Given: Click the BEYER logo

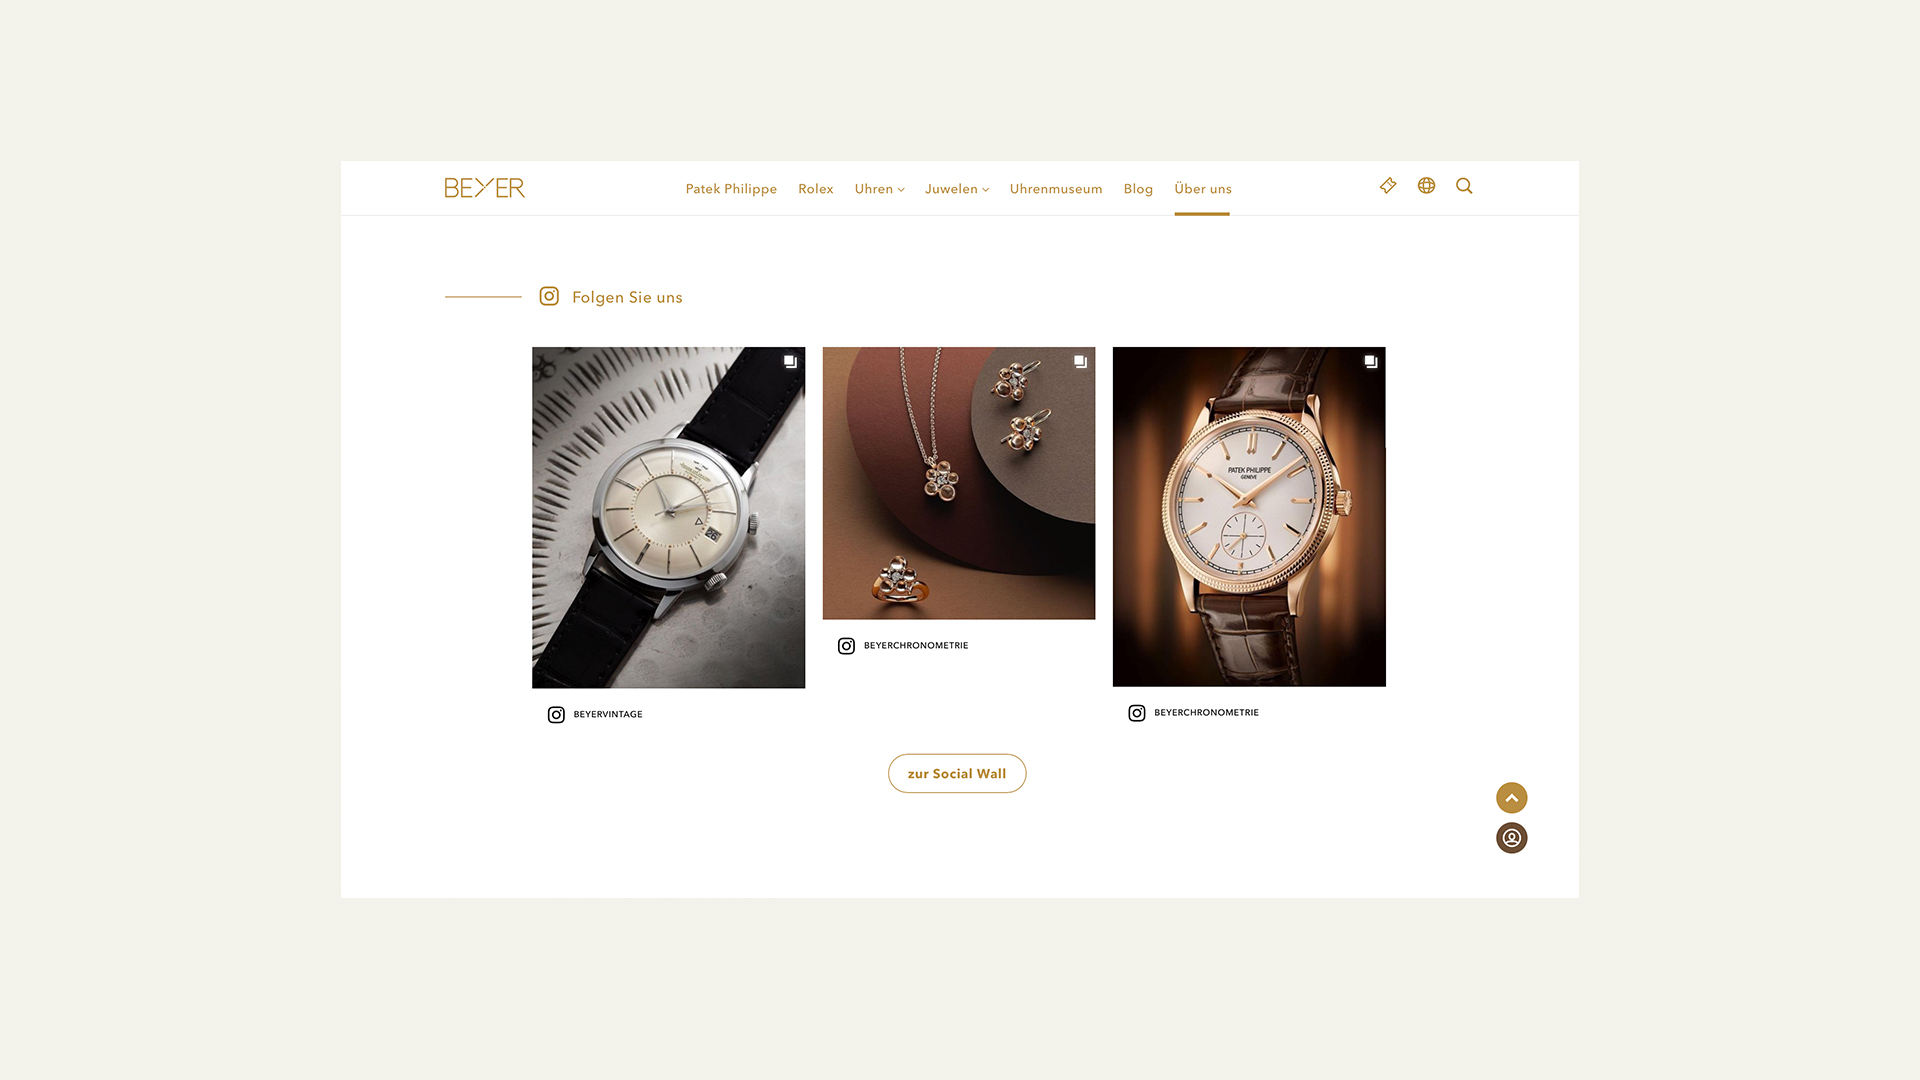Looking at the screenshot, I should pos(485,188).
